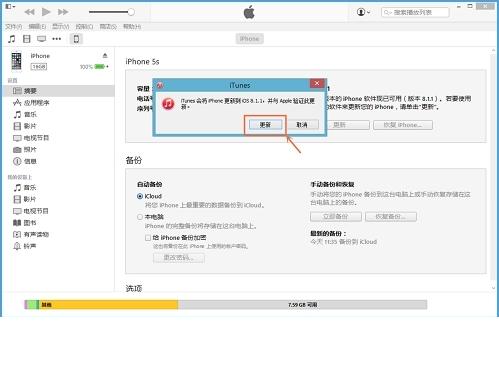Click the 16GB capacity label under iPhone
Screen dimensions: 499x367
pyautogui.click(x=39, y=67)
